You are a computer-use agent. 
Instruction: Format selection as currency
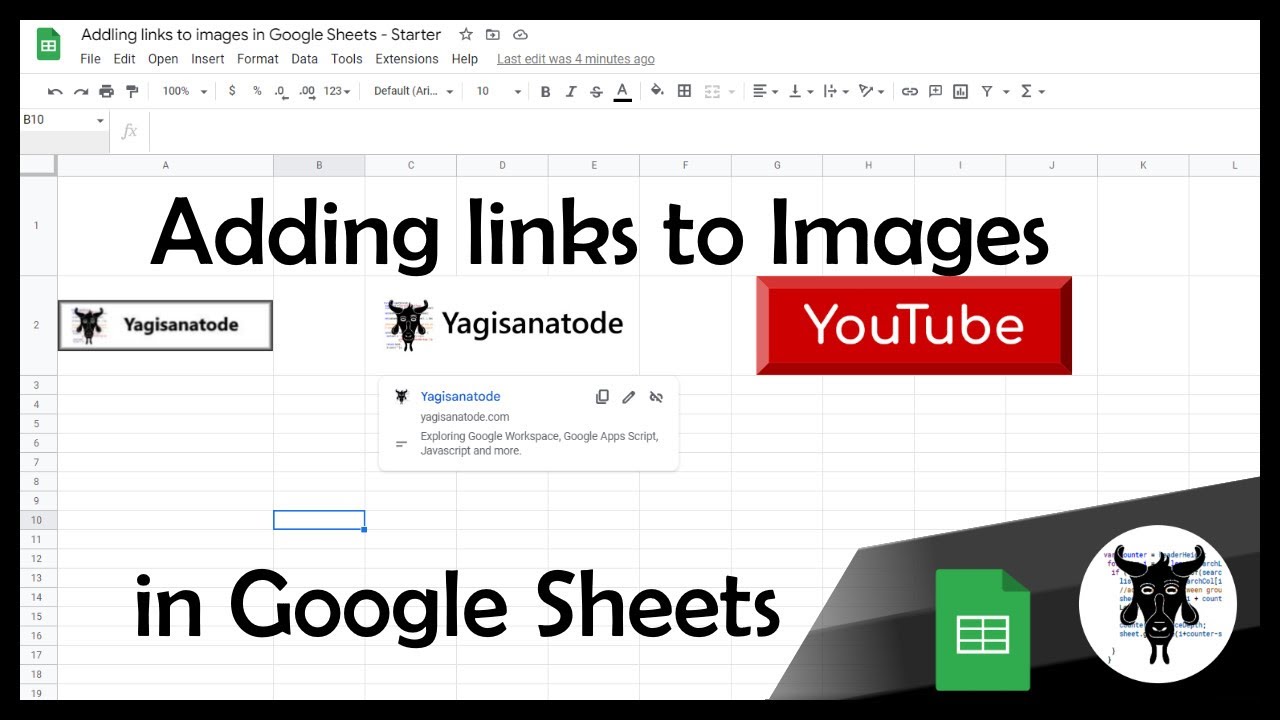[x=232, y=91]
